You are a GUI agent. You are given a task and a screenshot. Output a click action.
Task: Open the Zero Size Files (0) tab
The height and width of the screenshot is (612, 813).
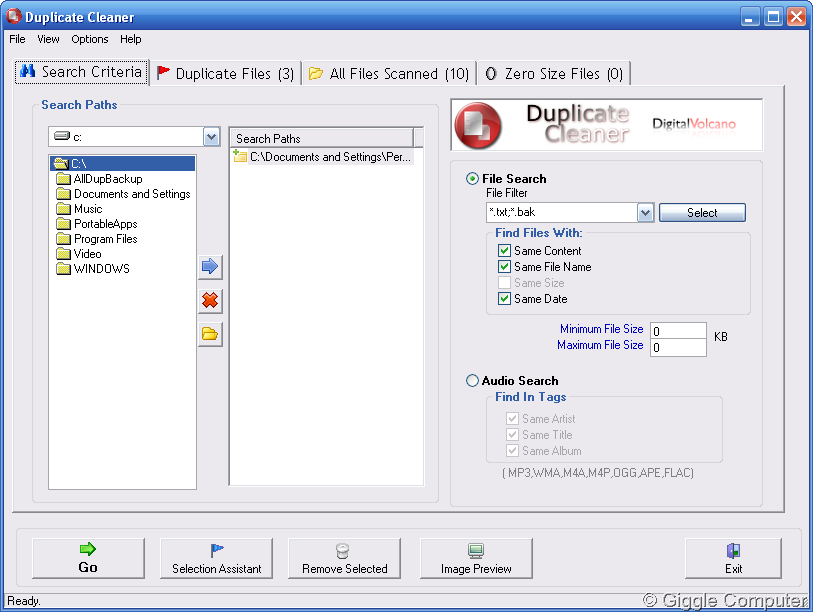point(554,74)
